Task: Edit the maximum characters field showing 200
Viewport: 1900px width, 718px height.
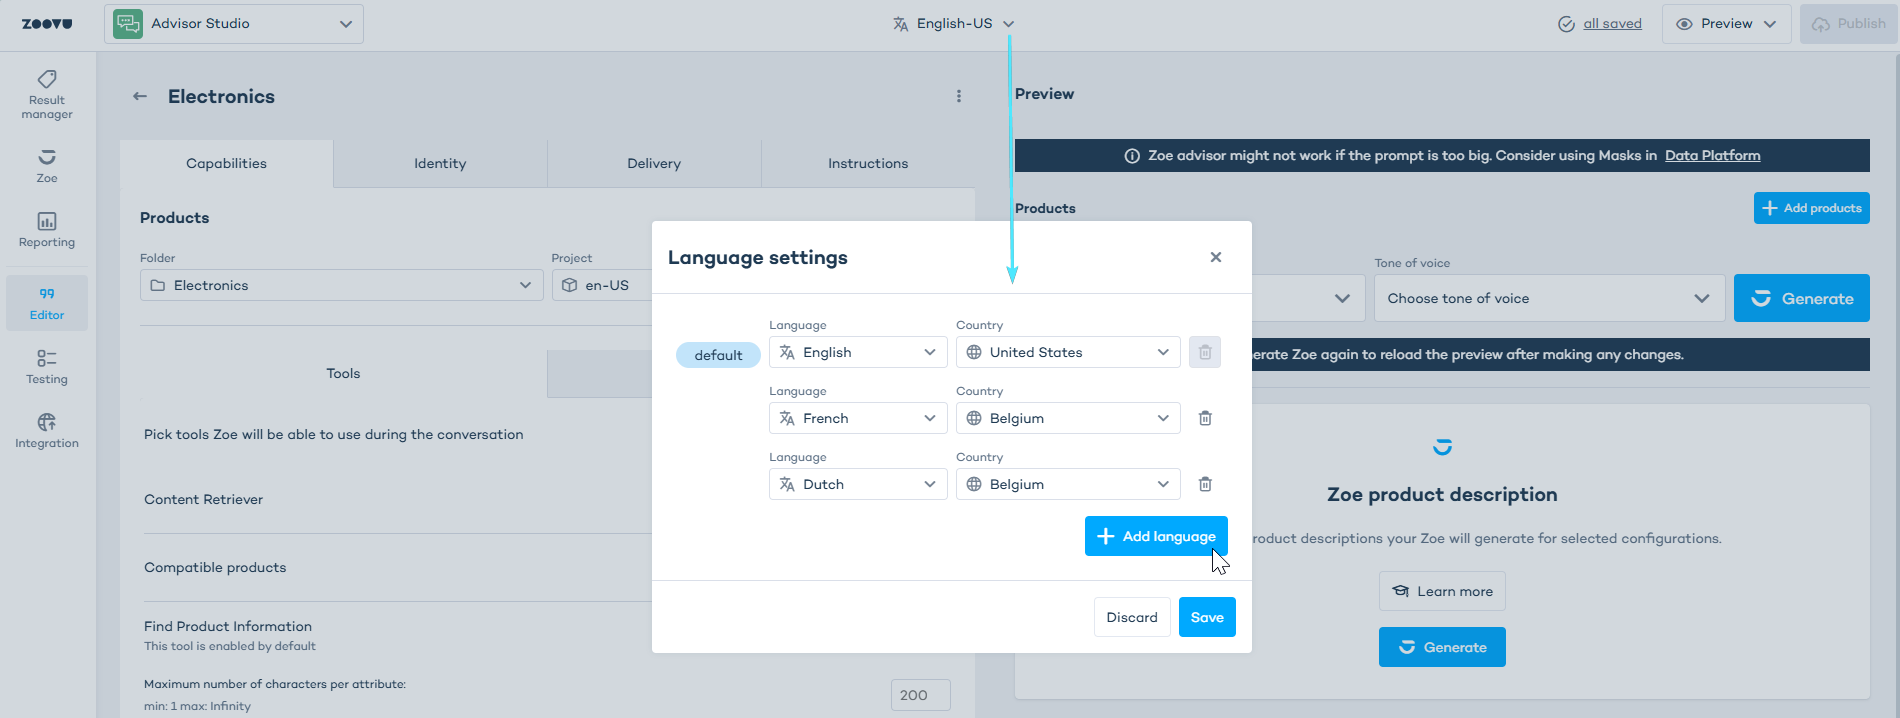Action: [920, 695]
